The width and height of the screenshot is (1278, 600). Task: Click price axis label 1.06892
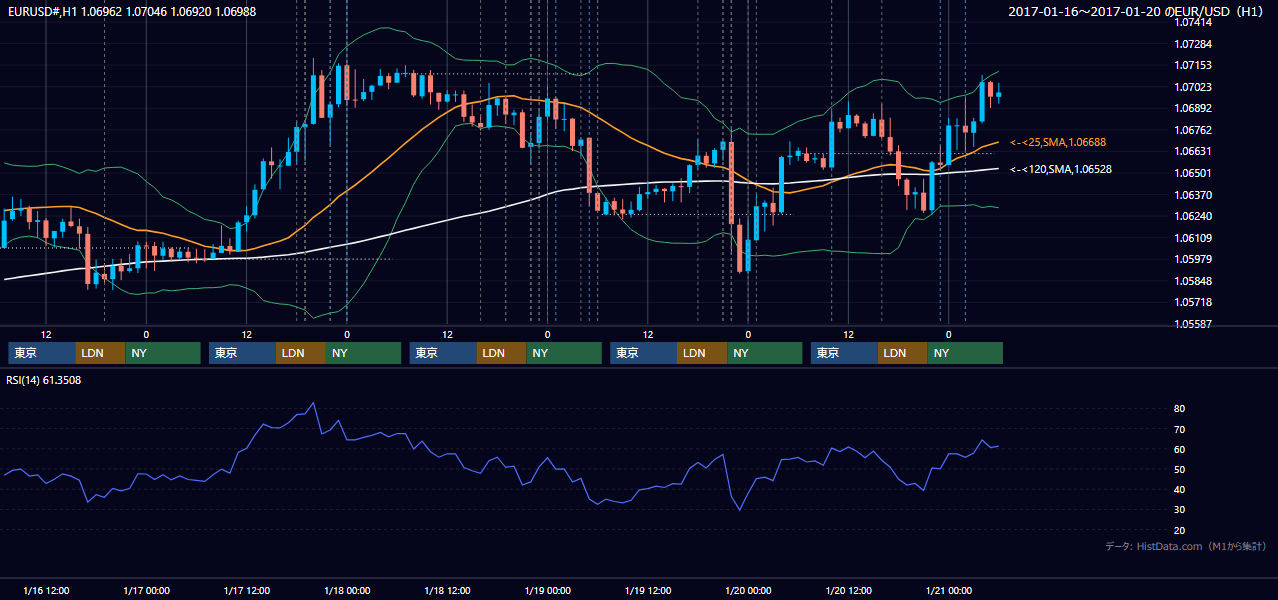pos(1193,108)
